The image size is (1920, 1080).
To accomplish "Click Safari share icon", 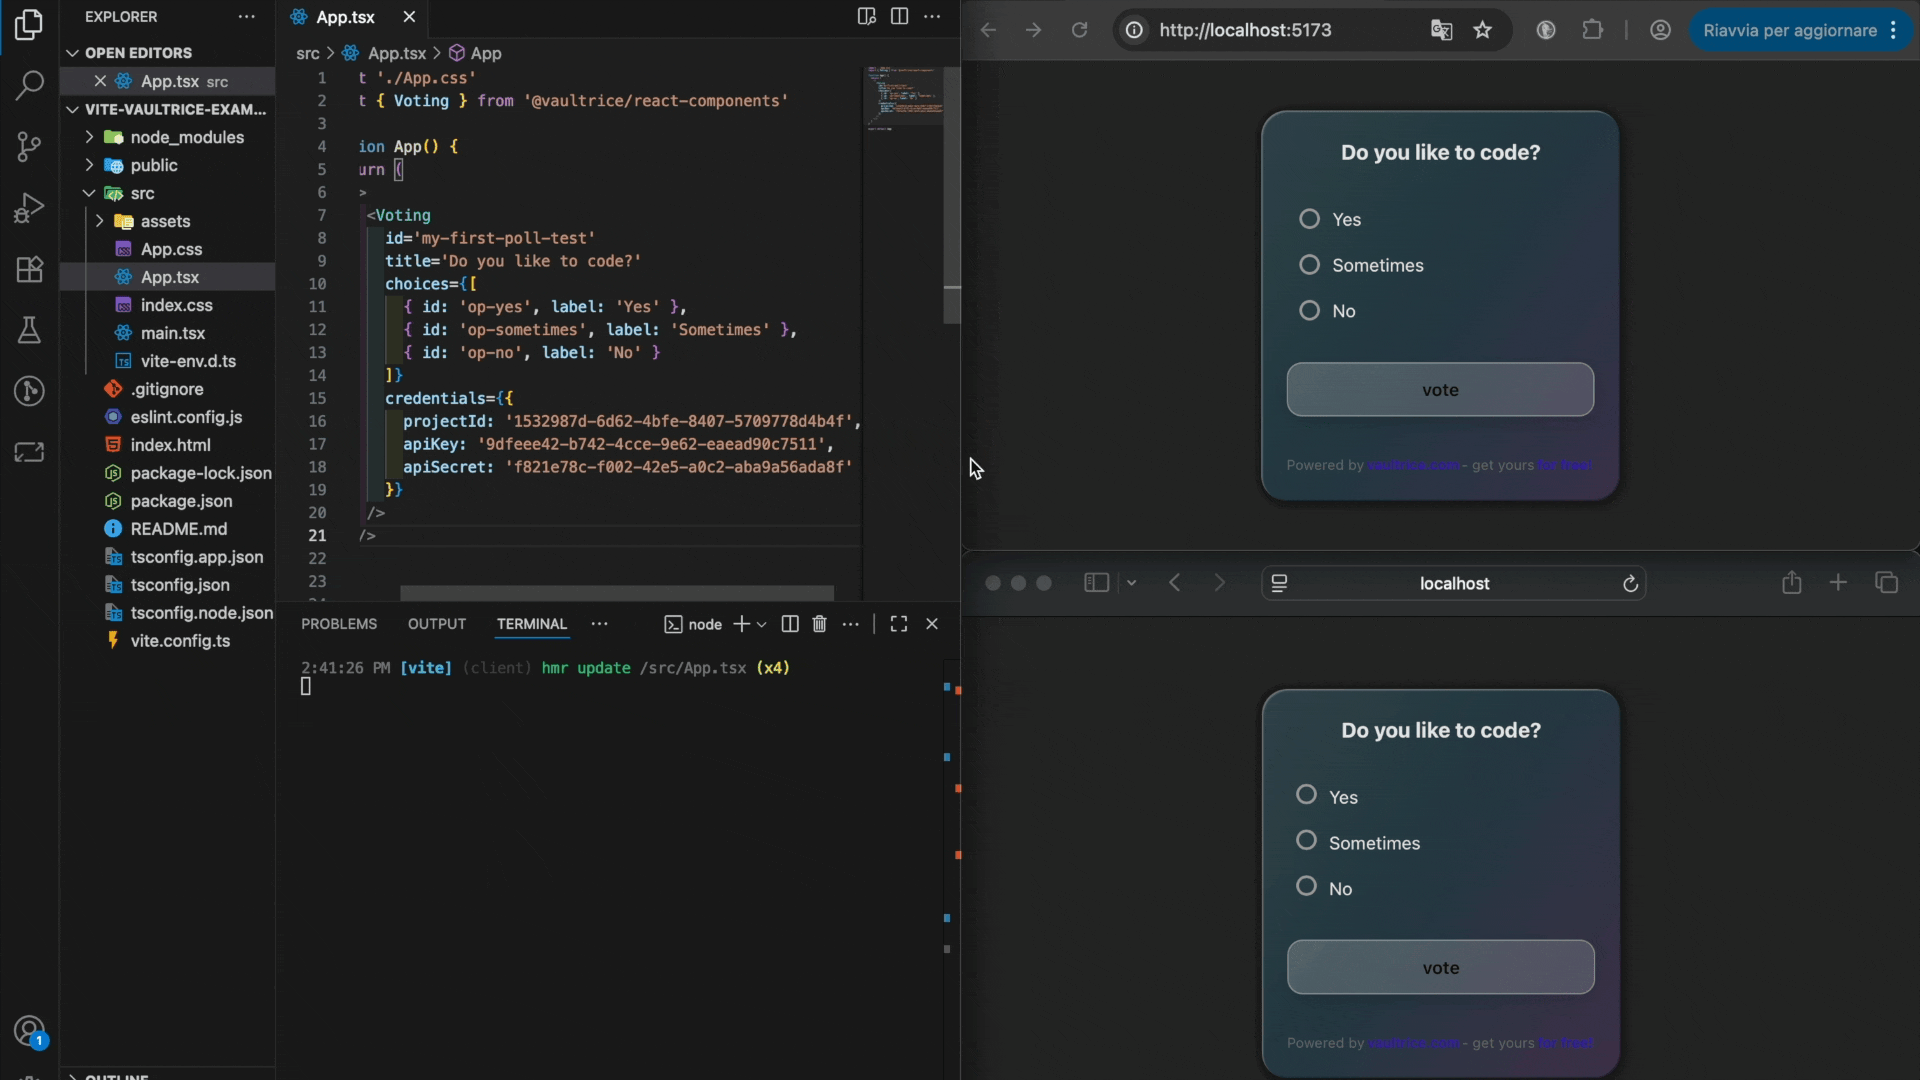I will pos(1791,583).
